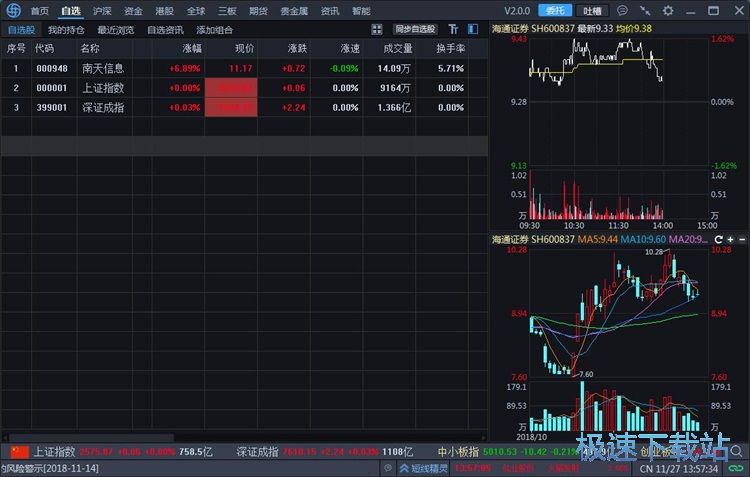Viewport: 750px width, 477px height.
Task: Click the small eye icon in status bar
Action: point(388,468)
